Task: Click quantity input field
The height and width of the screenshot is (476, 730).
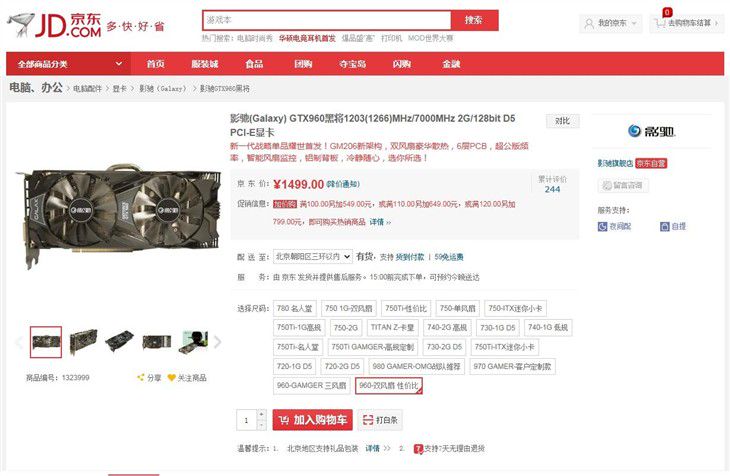Action: pyautogui.click(x=247, y=420)
